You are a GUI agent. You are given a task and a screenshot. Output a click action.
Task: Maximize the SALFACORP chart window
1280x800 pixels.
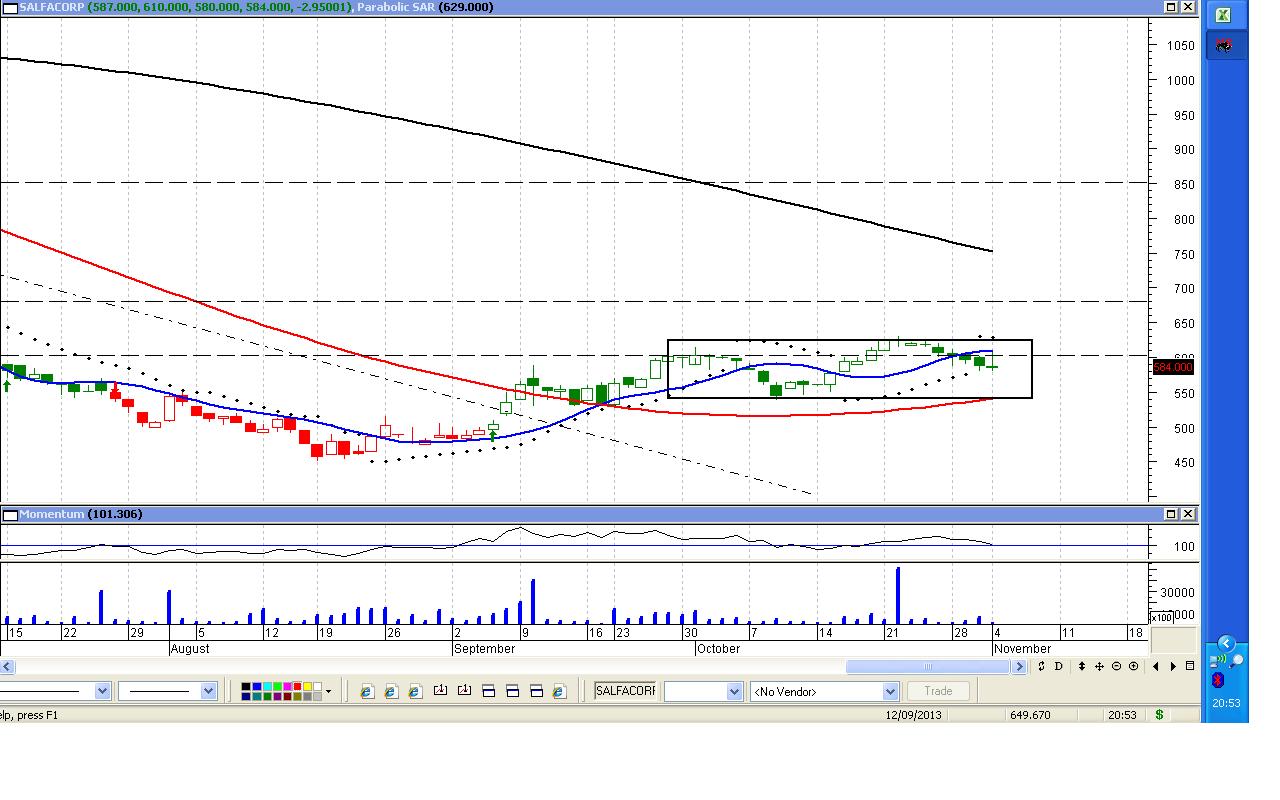click(x=1171, y=7)
